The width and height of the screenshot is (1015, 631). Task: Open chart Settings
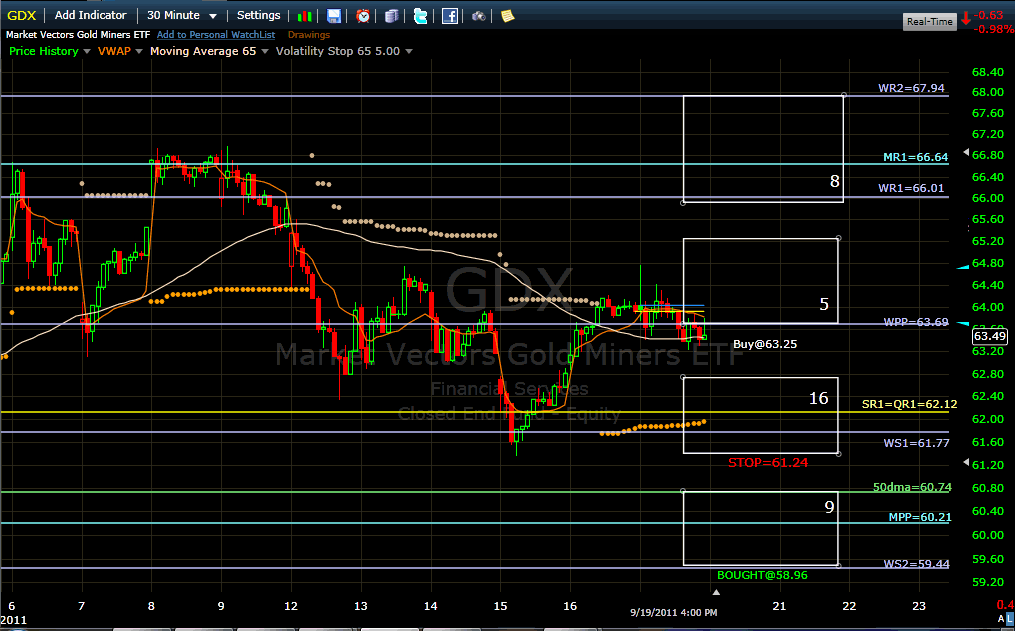click(x=258, y=15)
